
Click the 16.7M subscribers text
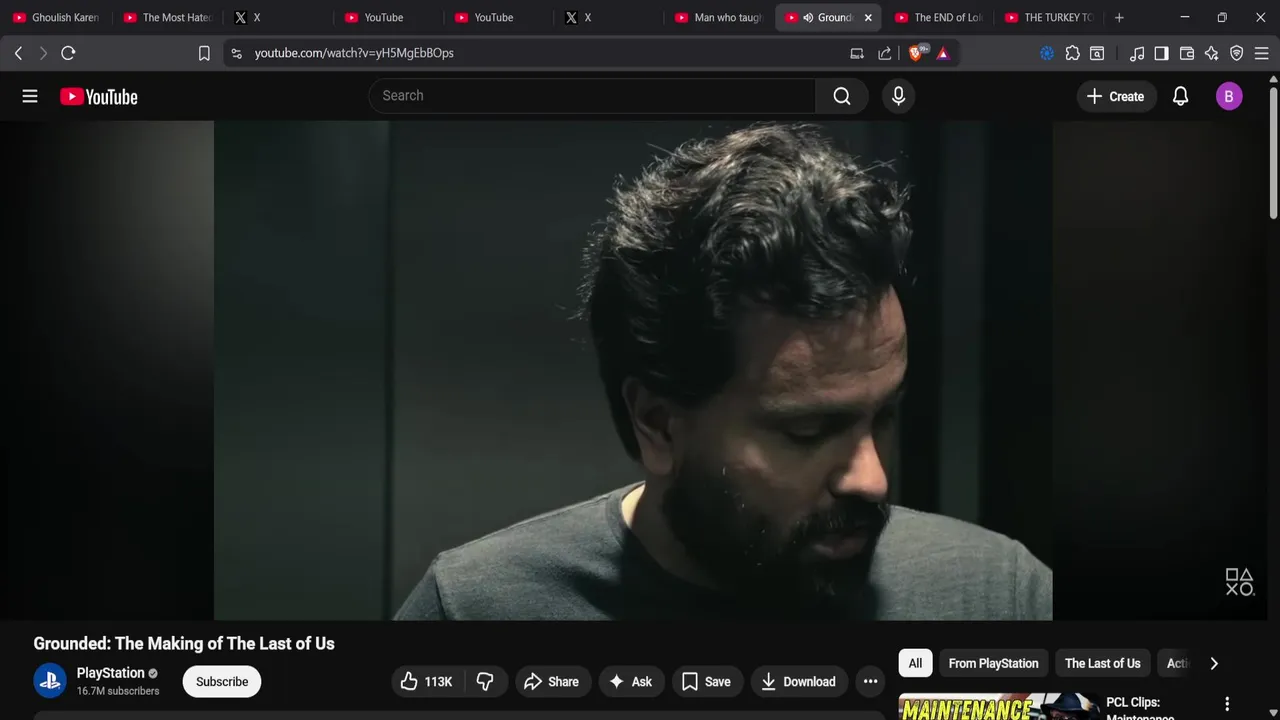pos(118,691)
